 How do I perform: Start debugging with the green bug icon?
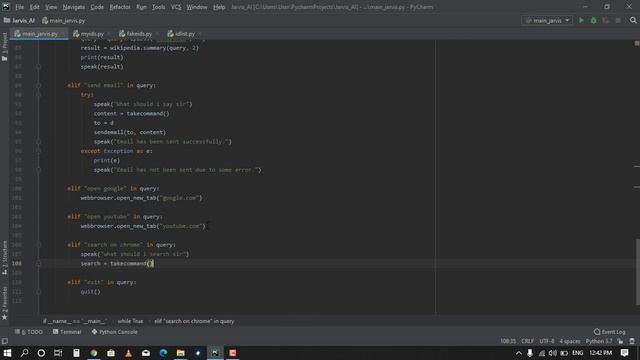(x=593, y=20)
